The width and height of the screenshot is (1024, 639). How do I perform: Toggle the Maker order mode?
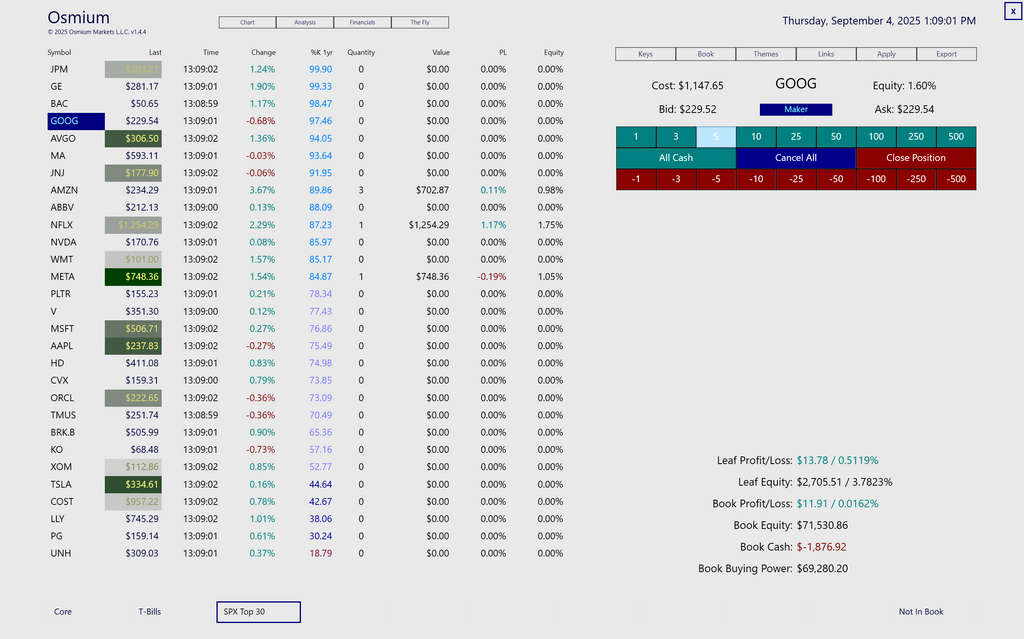(796, 109)
